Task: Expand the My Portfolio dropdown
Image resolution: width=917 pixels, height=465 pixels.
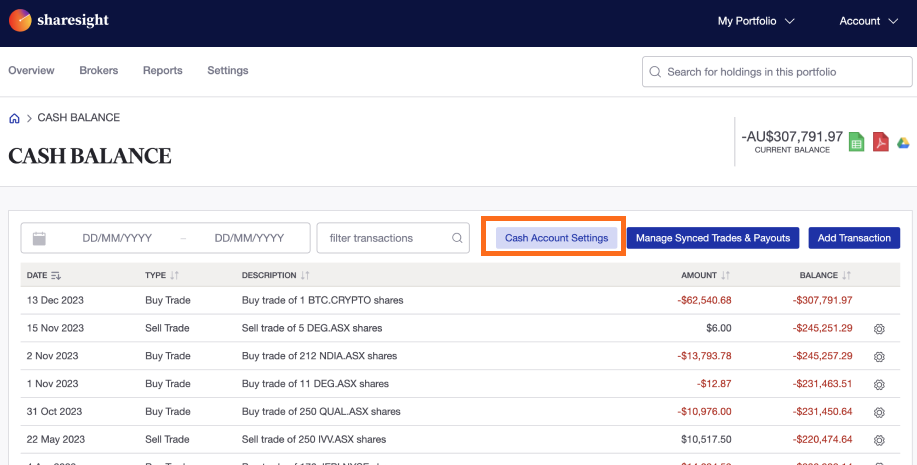Action: coord(756,21)
